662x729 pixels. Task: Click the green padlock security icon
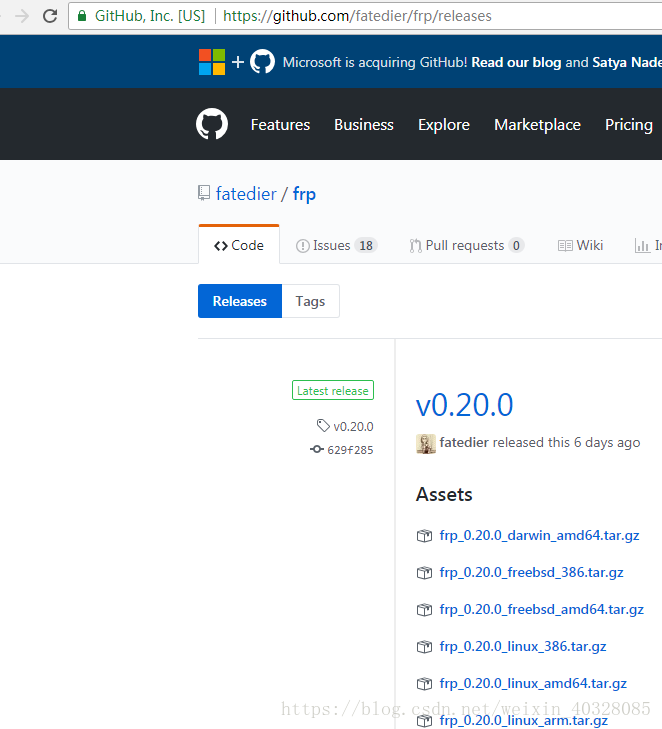pos(82,16)
